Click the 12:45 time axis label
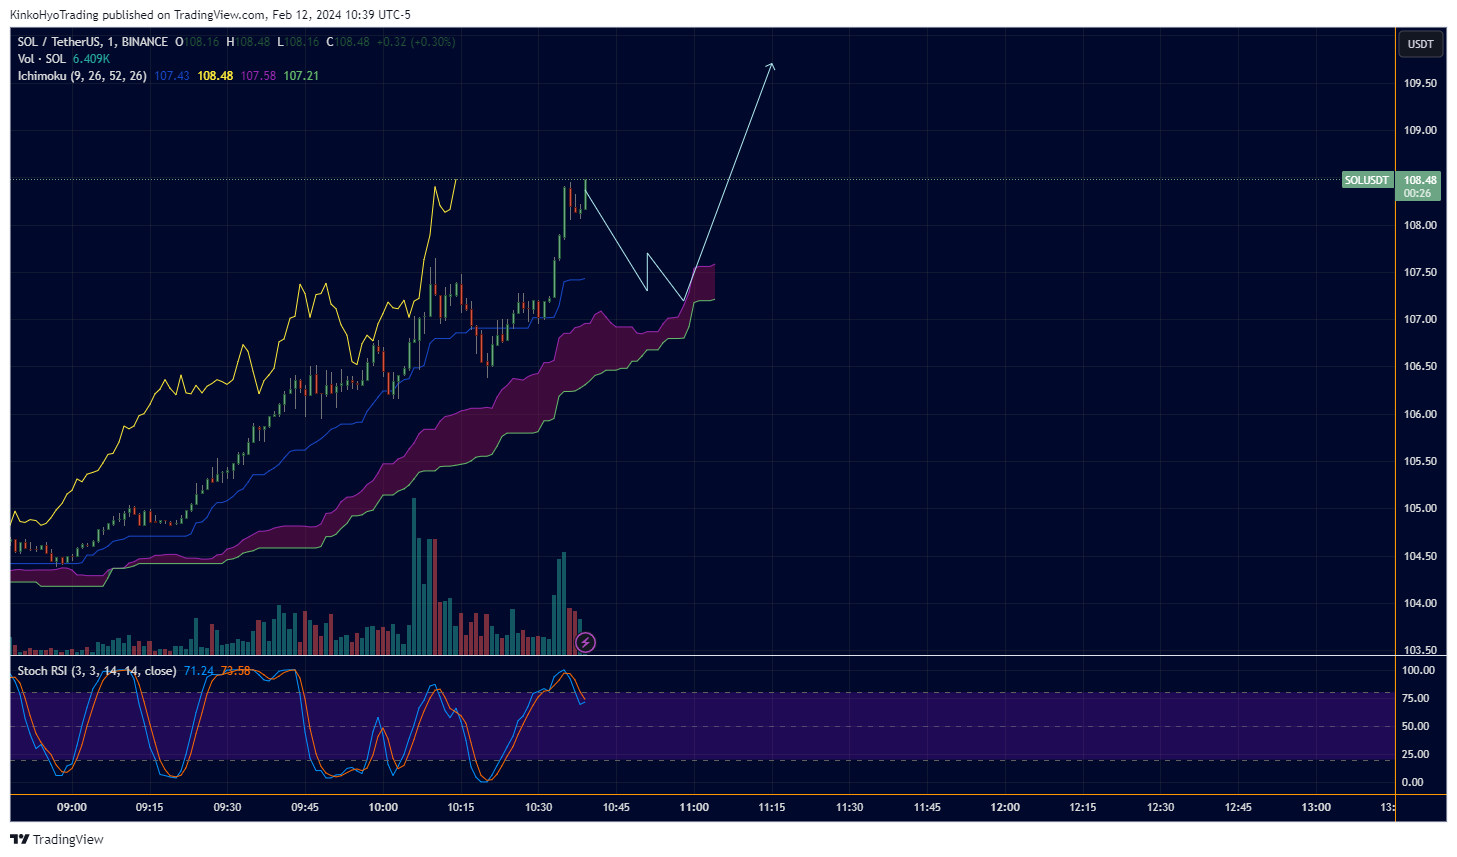This screenshot has height=857, width=1457. click(x=1238, y=807)
